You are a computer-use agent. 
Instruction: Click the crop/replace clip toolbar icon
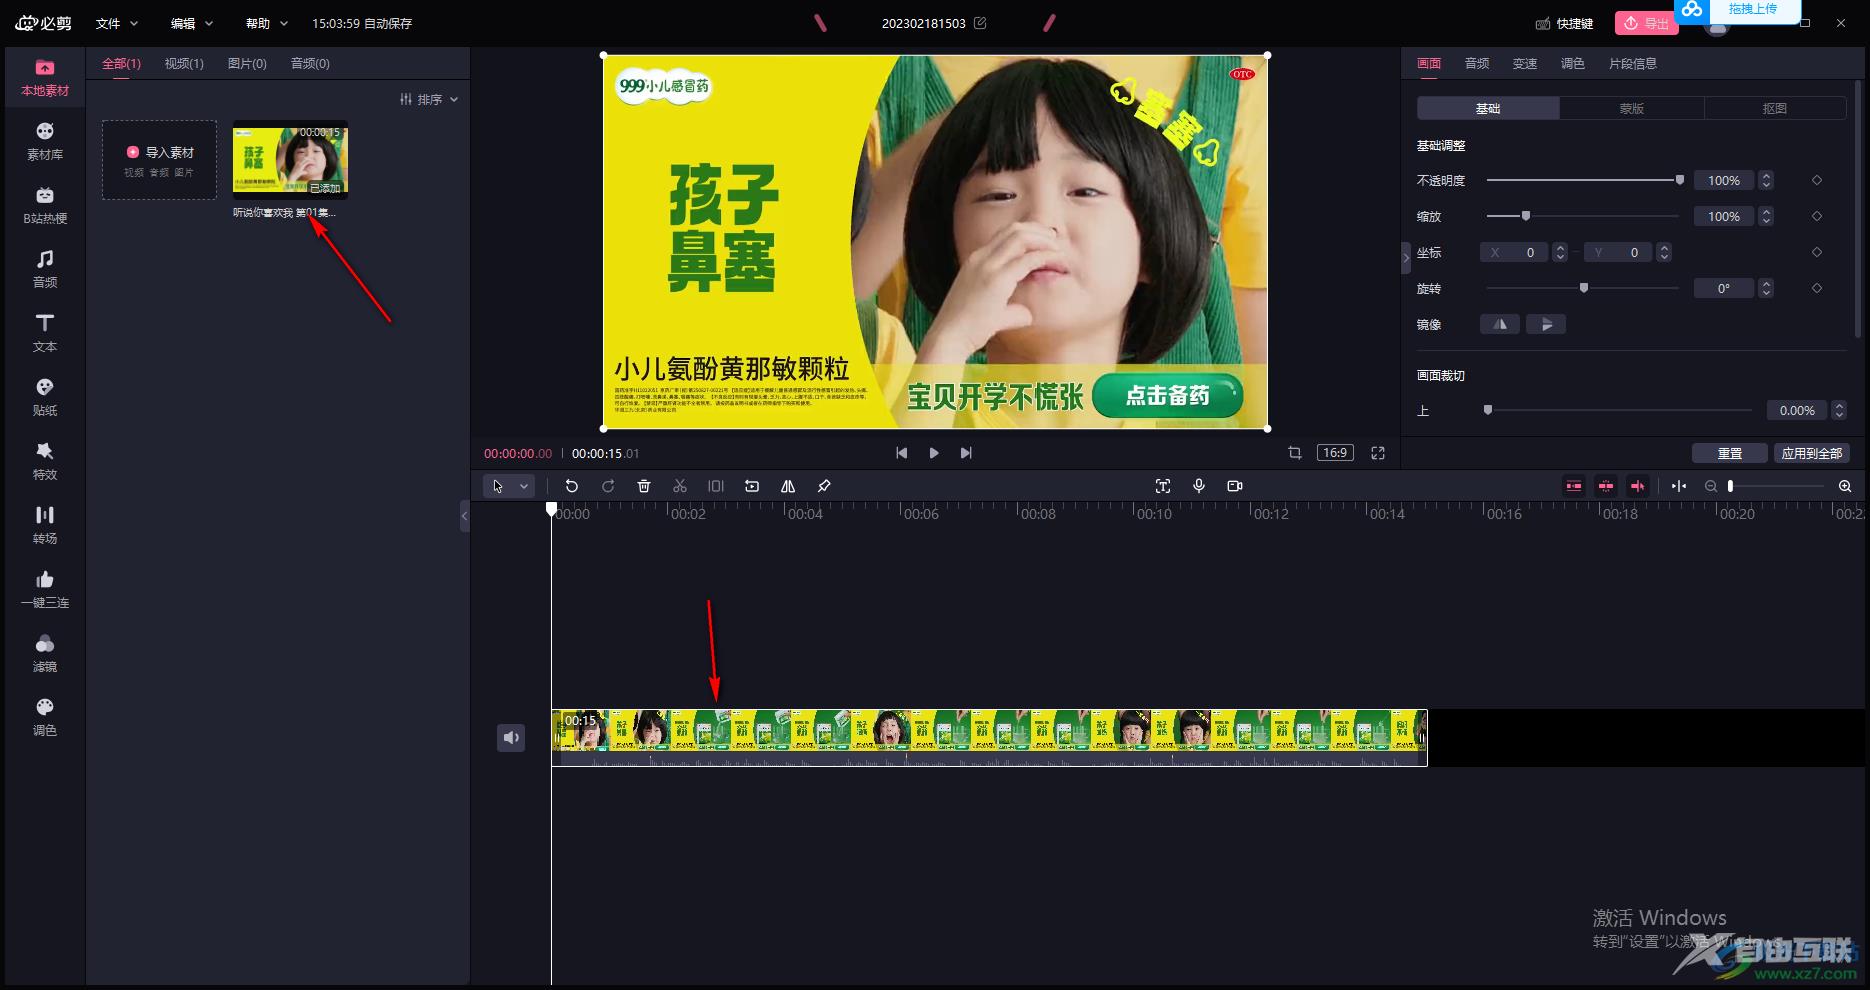(x=752, y=486)
